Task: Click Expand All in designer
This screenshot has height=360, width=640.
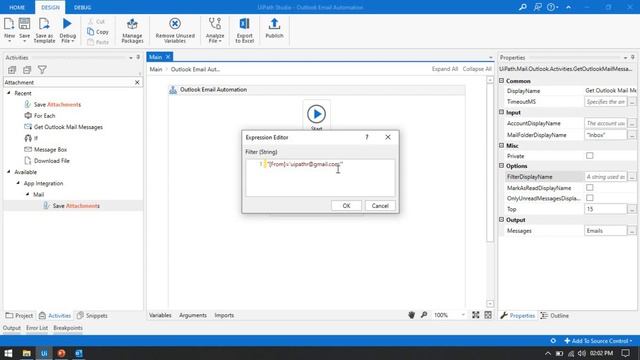Action: tap(445, 69)
